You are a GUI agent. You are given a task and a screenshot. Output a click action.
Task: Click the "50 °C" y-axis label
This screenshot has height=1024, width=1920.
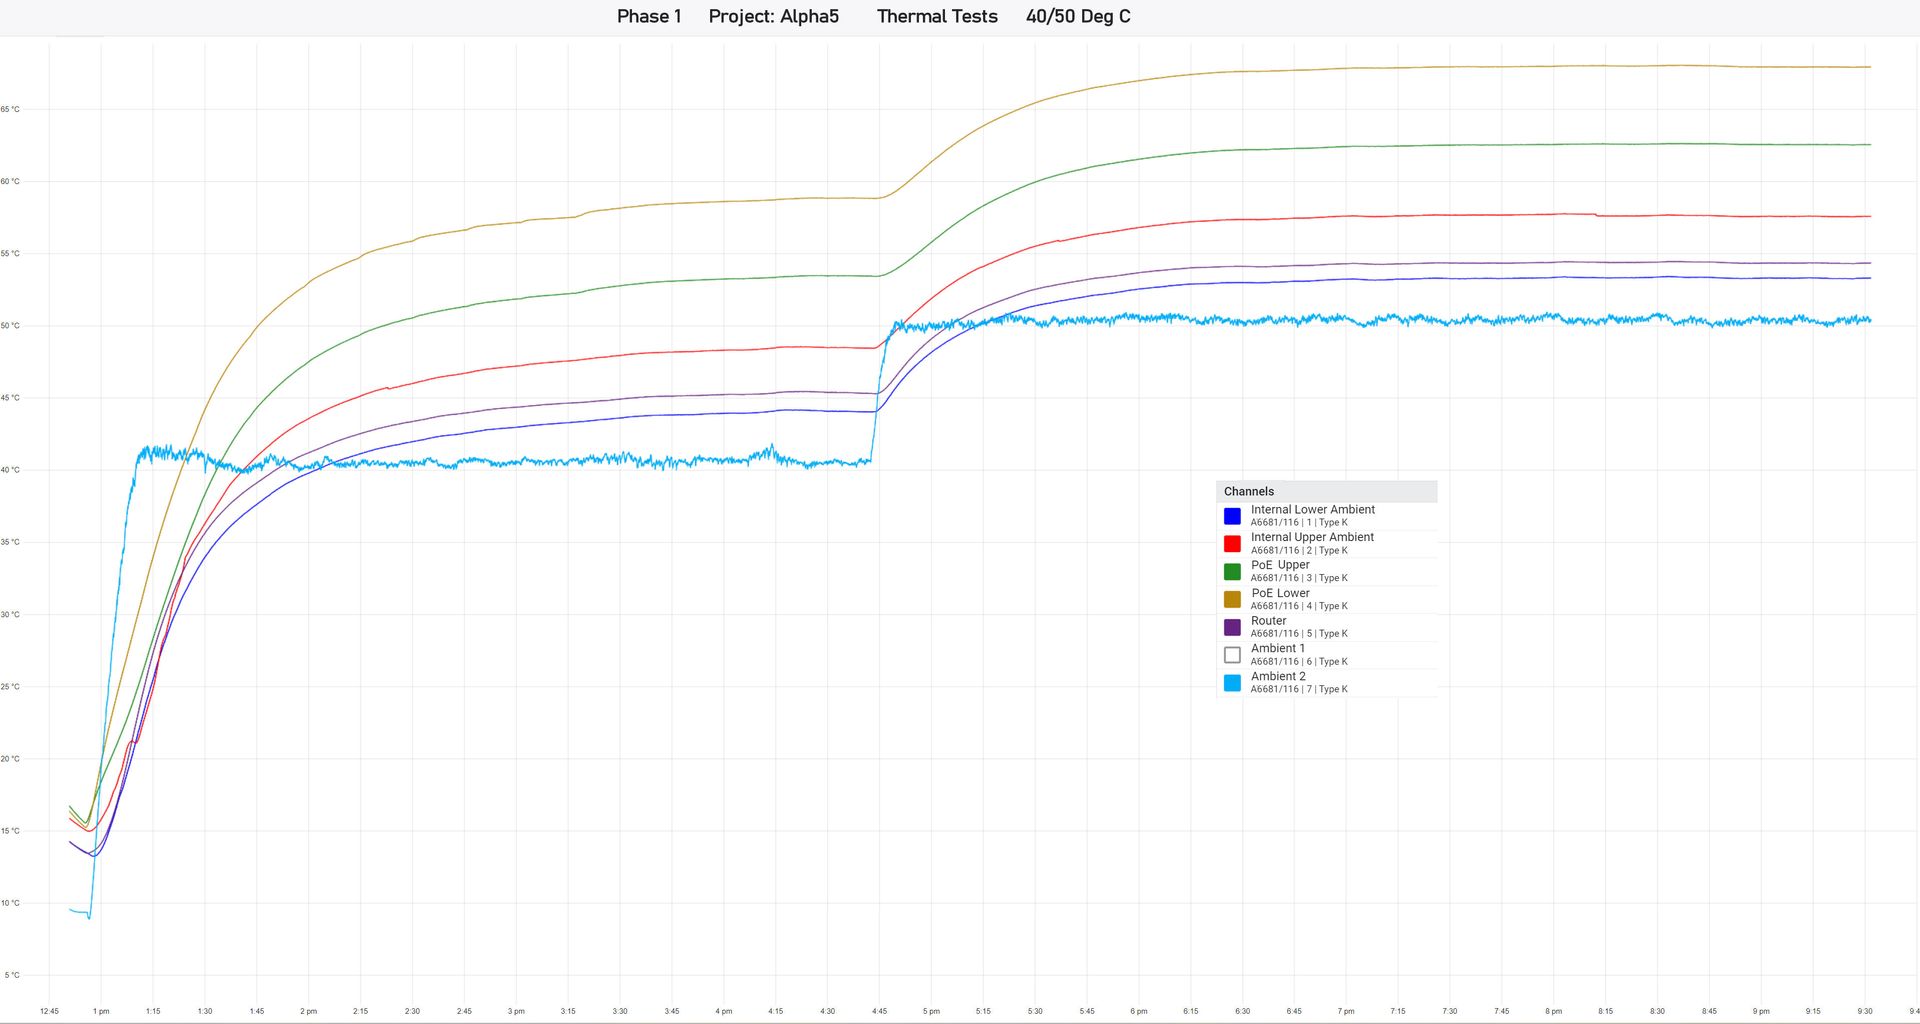pyautogui.click(x=12, y=325)
